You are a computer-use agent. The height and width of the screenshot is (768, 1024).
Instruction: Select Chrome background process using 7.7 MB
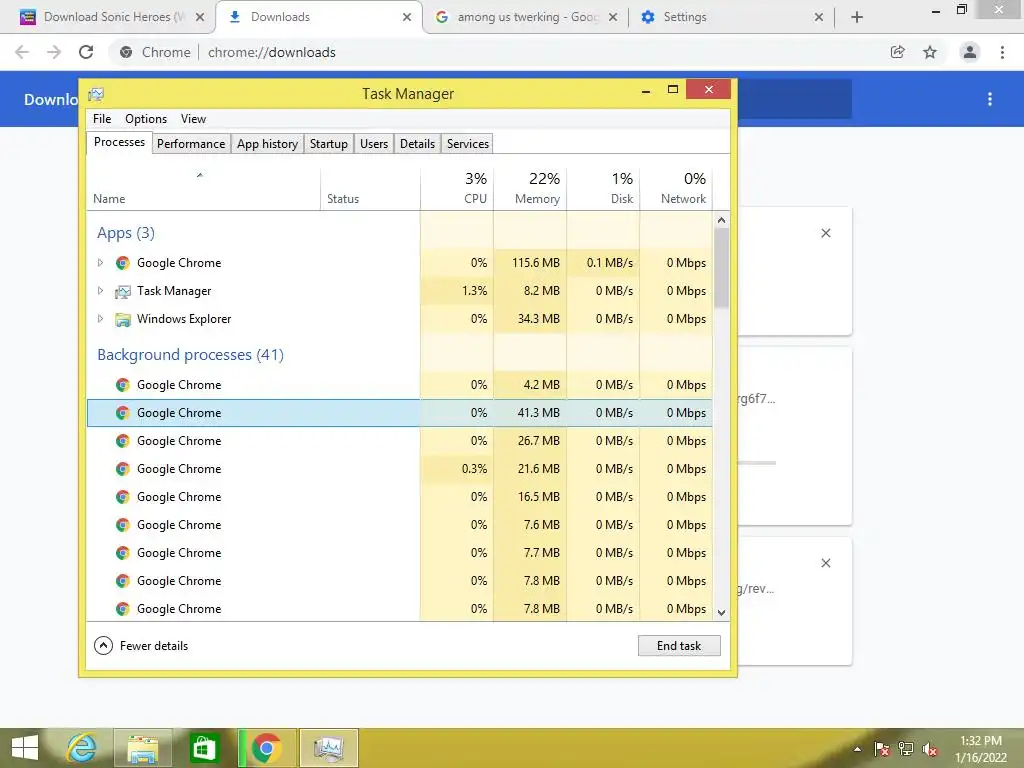tap(400, 553)
